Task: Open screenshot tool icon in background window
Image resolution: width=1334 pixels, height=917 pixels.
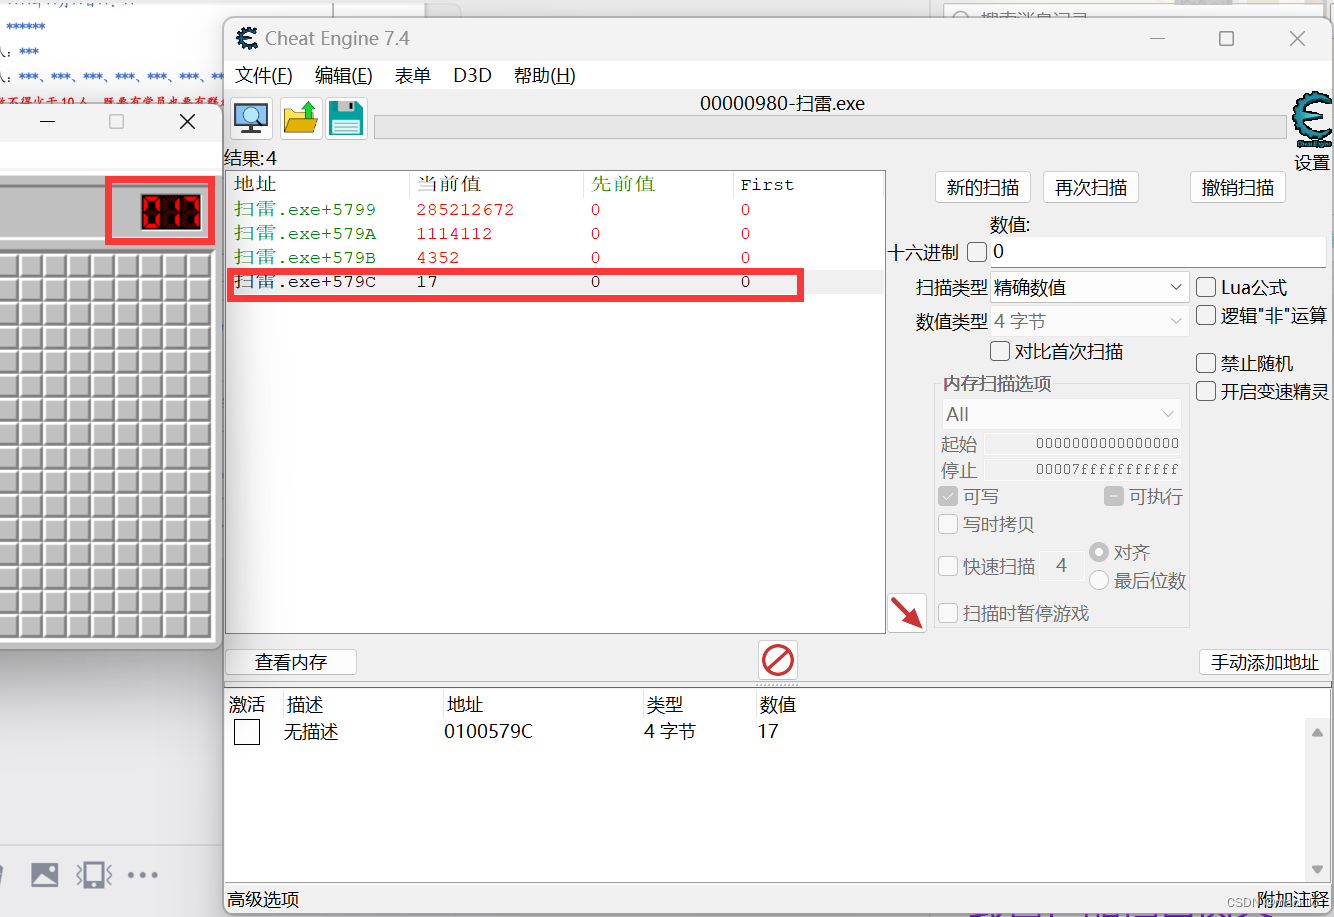Action: coord(94,875)
